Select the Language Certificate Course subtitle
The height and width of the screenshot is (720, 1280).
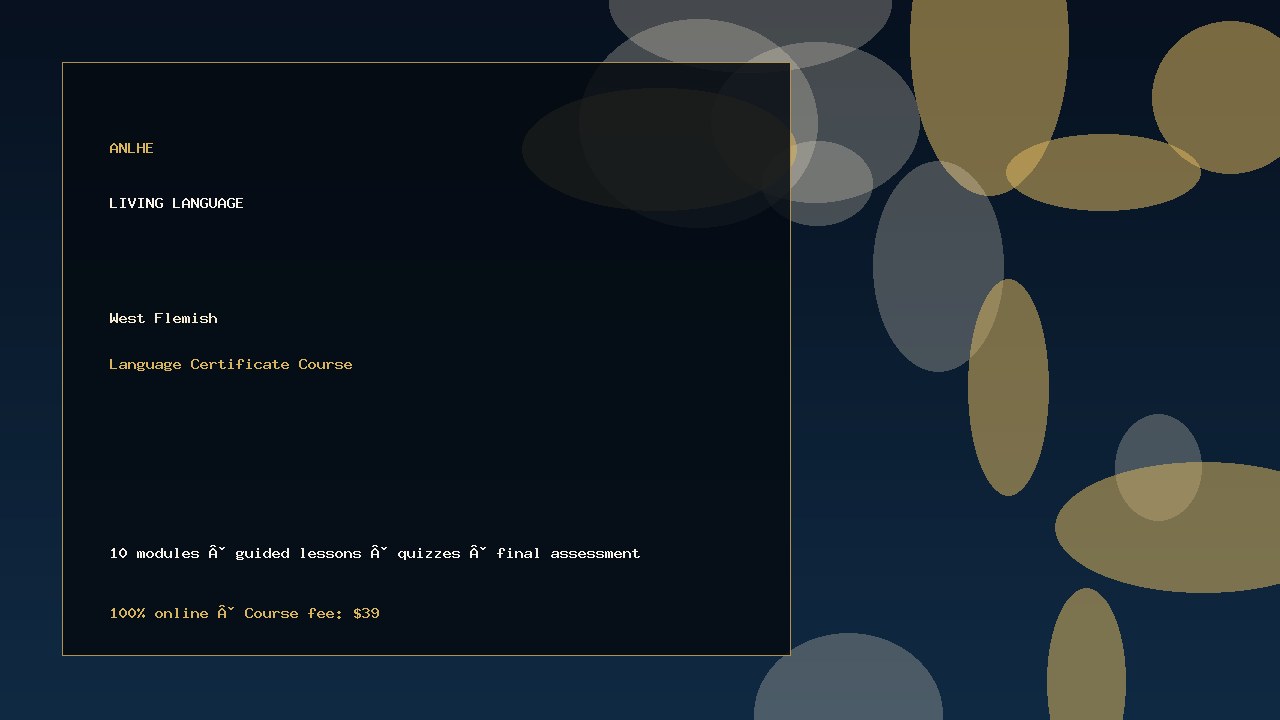coord(231,364)
